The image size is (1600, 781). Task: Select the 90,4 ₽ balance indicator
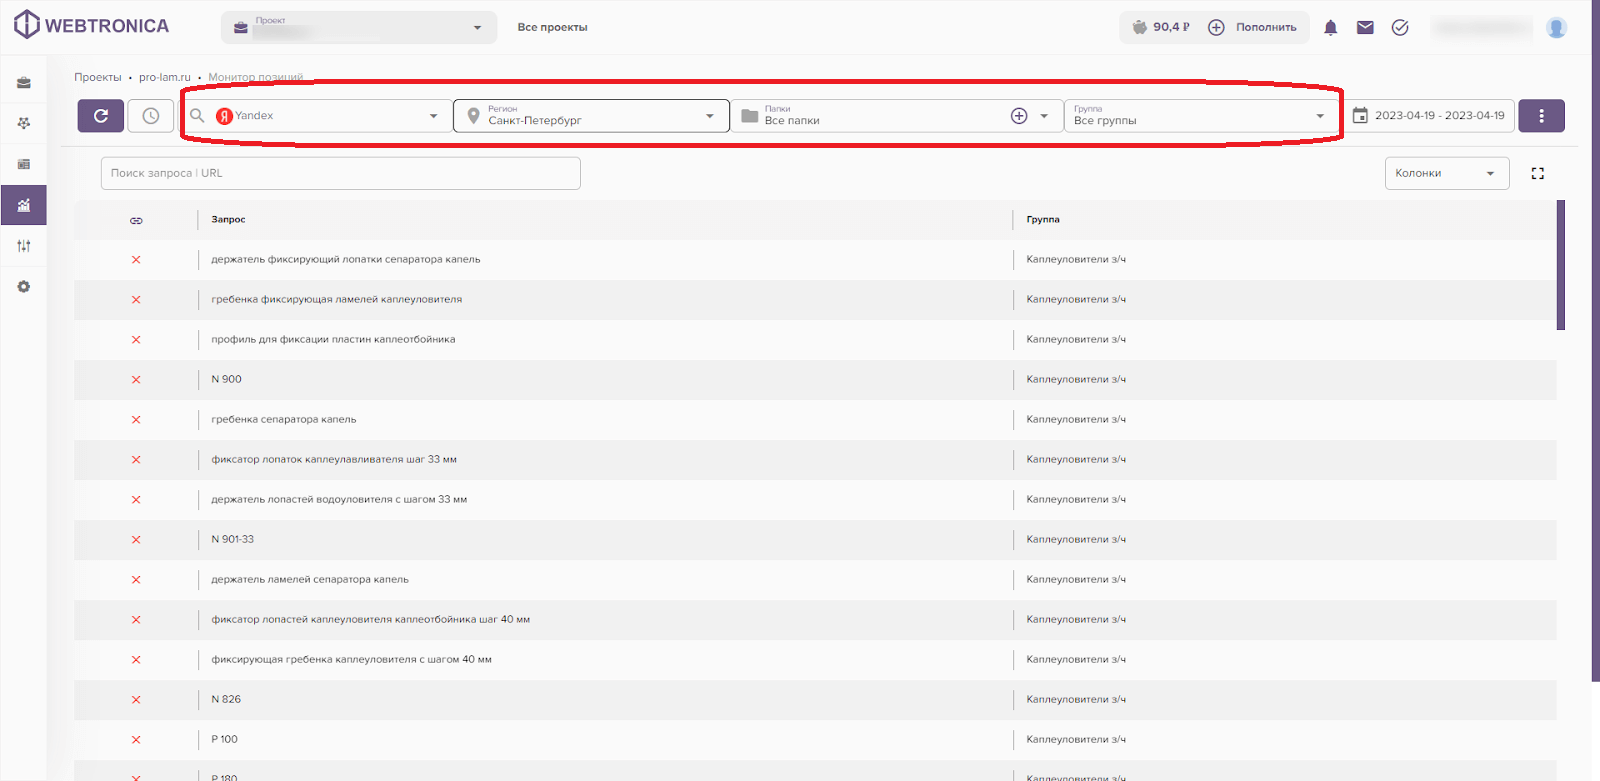(1160, 28)
